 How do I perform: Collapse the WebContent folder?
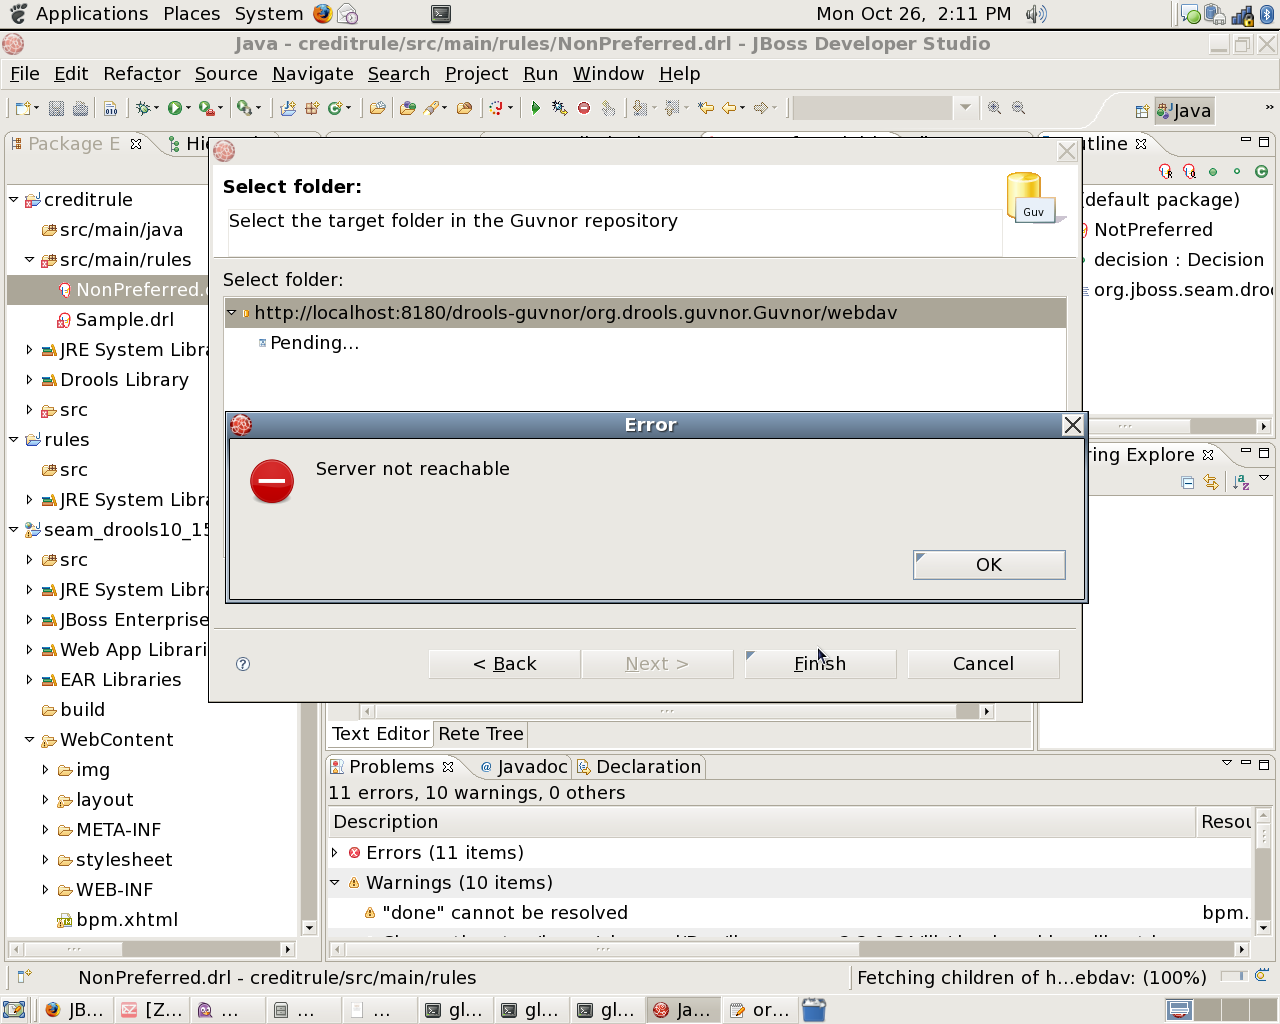[x=30, y=740]
